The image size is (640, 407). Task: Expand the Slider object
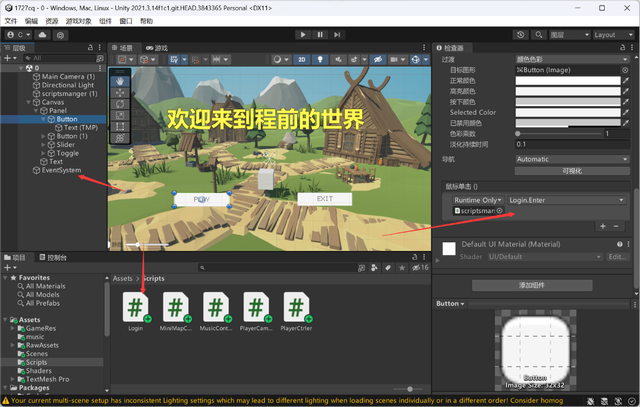43,145
